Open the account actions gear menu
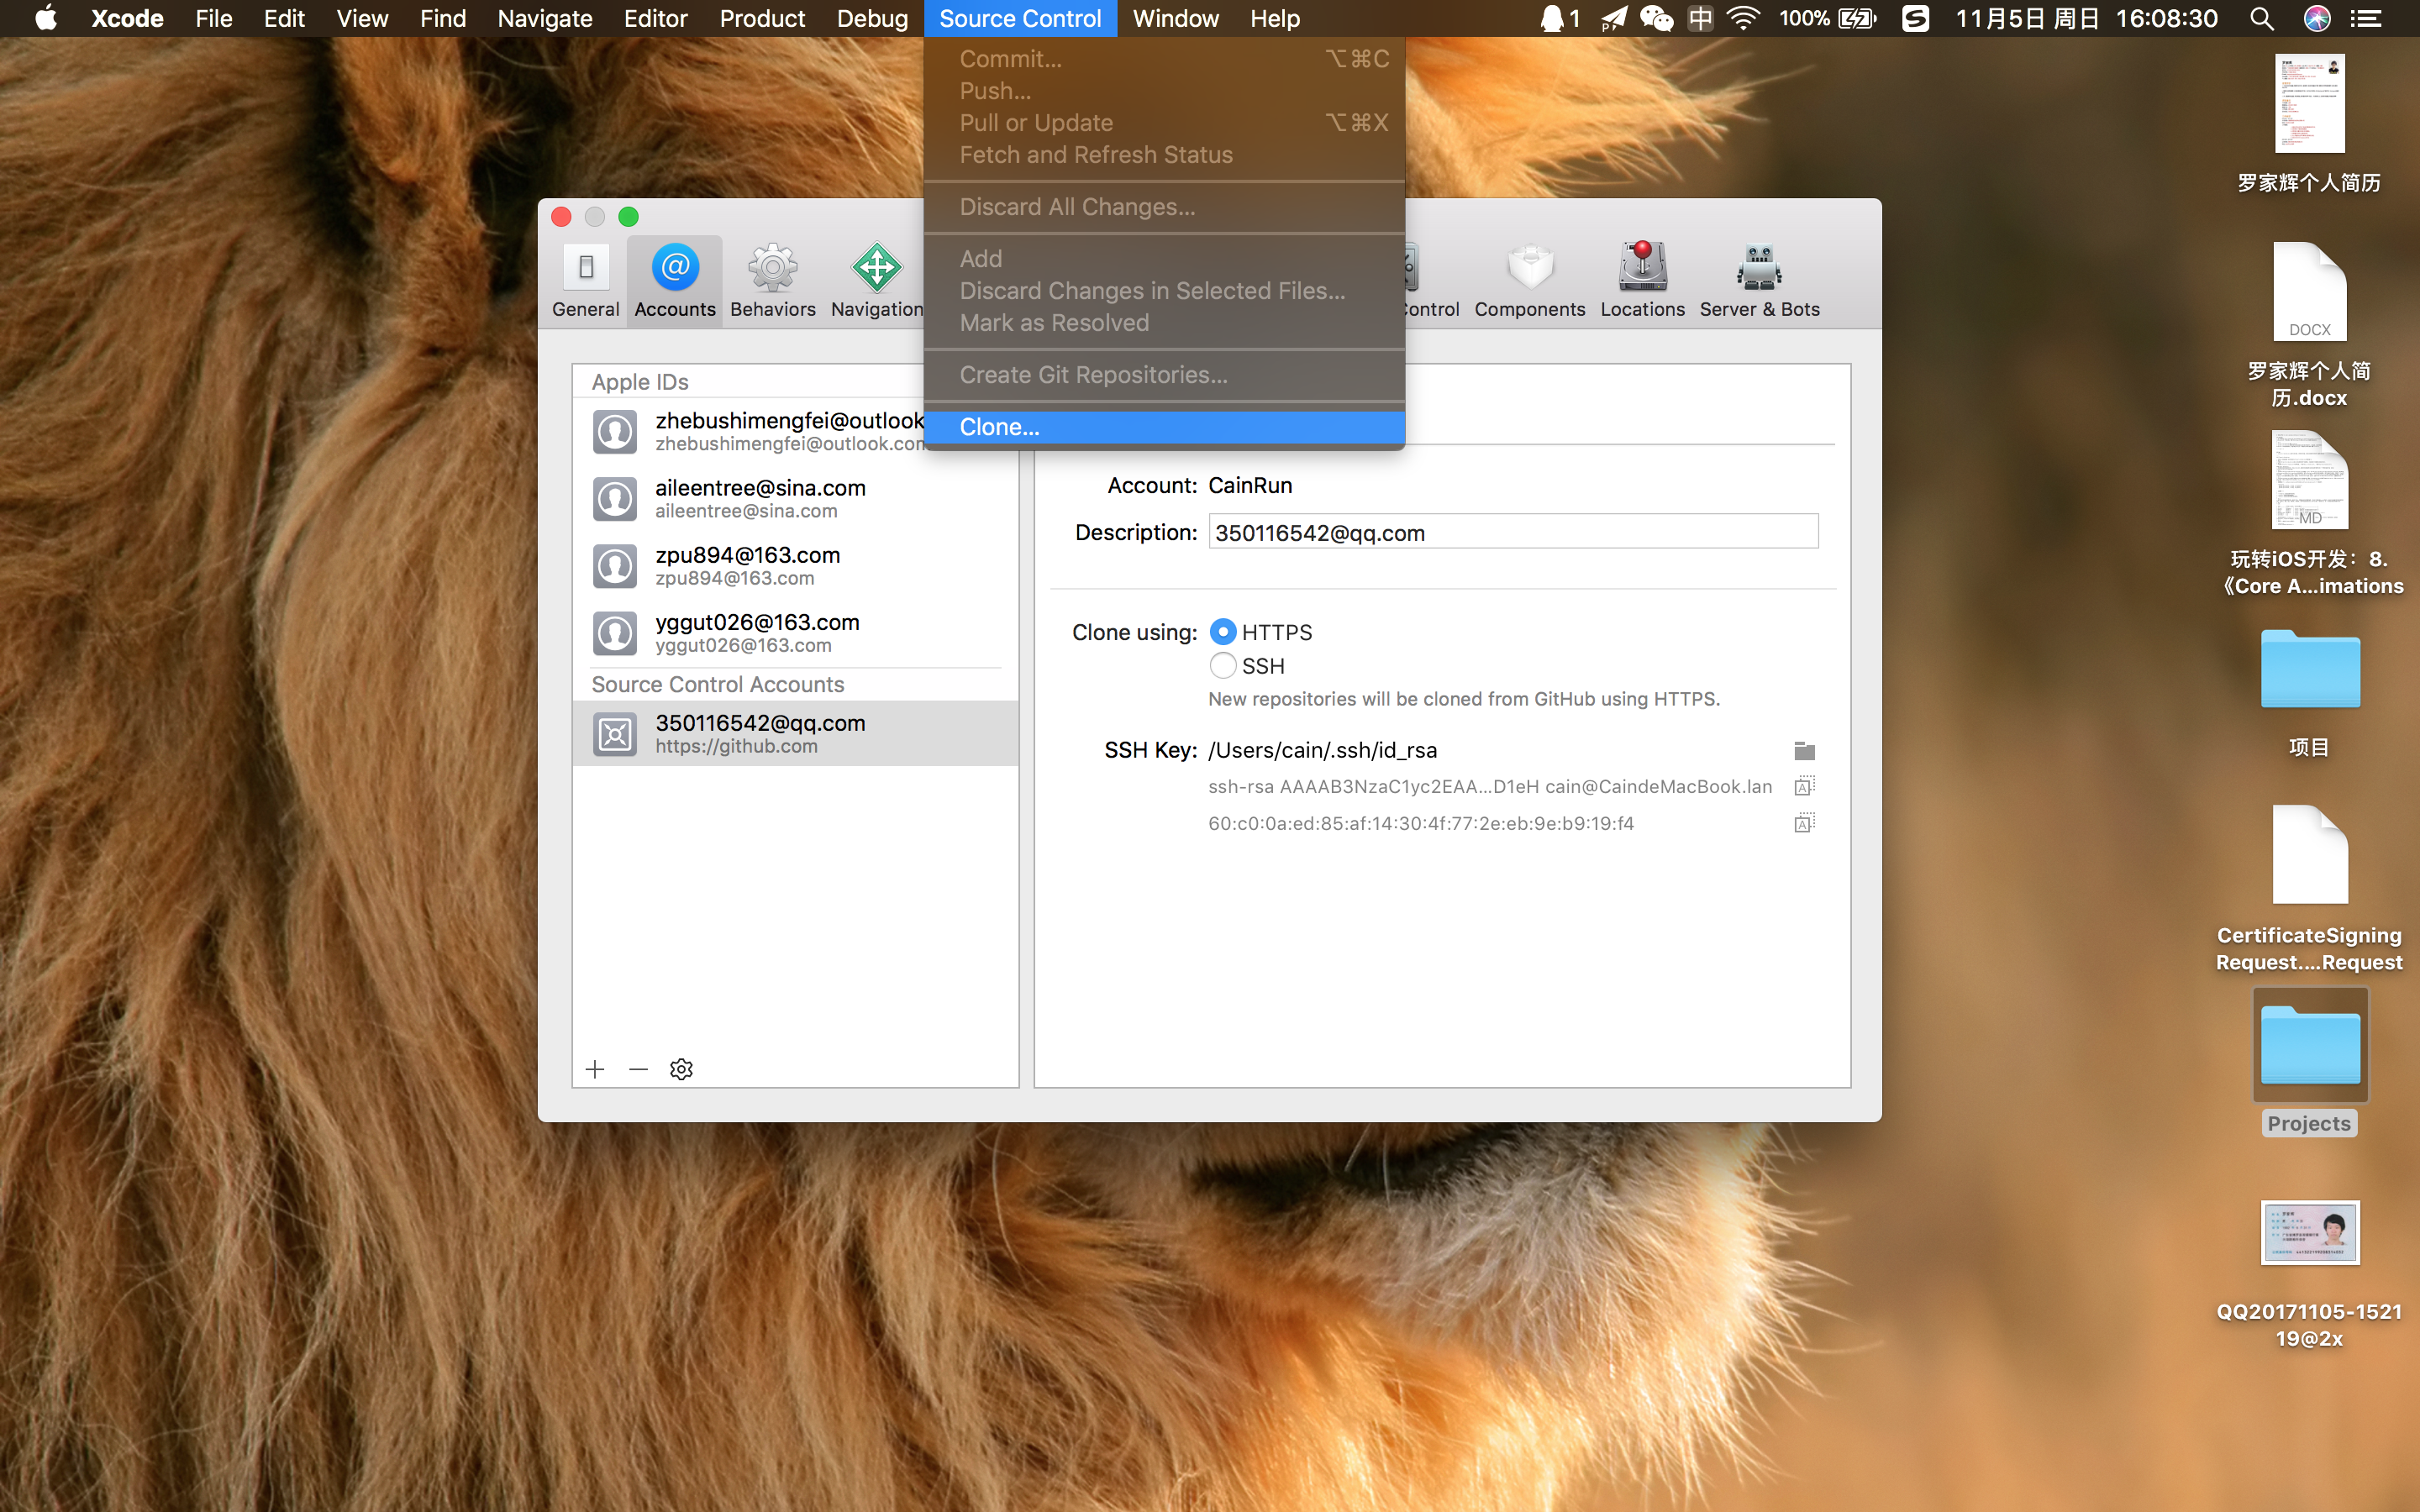The height and width of the screenshot is (1512, 2420). tap(681, 1069)
